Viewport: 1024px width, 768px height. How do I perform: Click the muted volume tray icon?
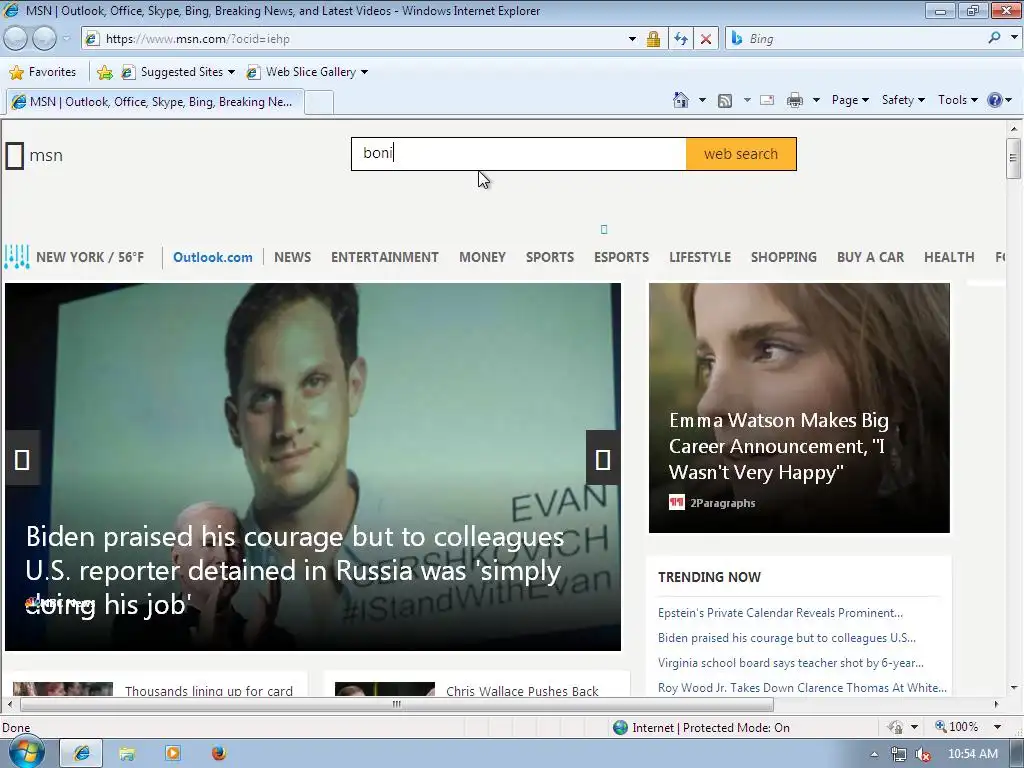click(923, 754)
